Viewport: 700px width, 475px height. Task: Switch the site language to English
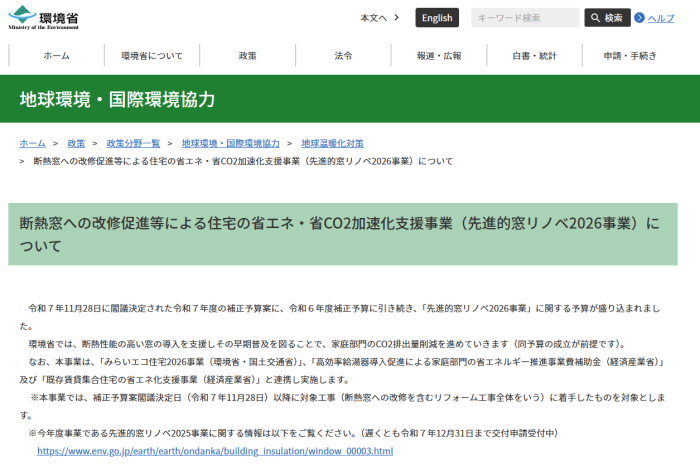[x=437, y=18]
